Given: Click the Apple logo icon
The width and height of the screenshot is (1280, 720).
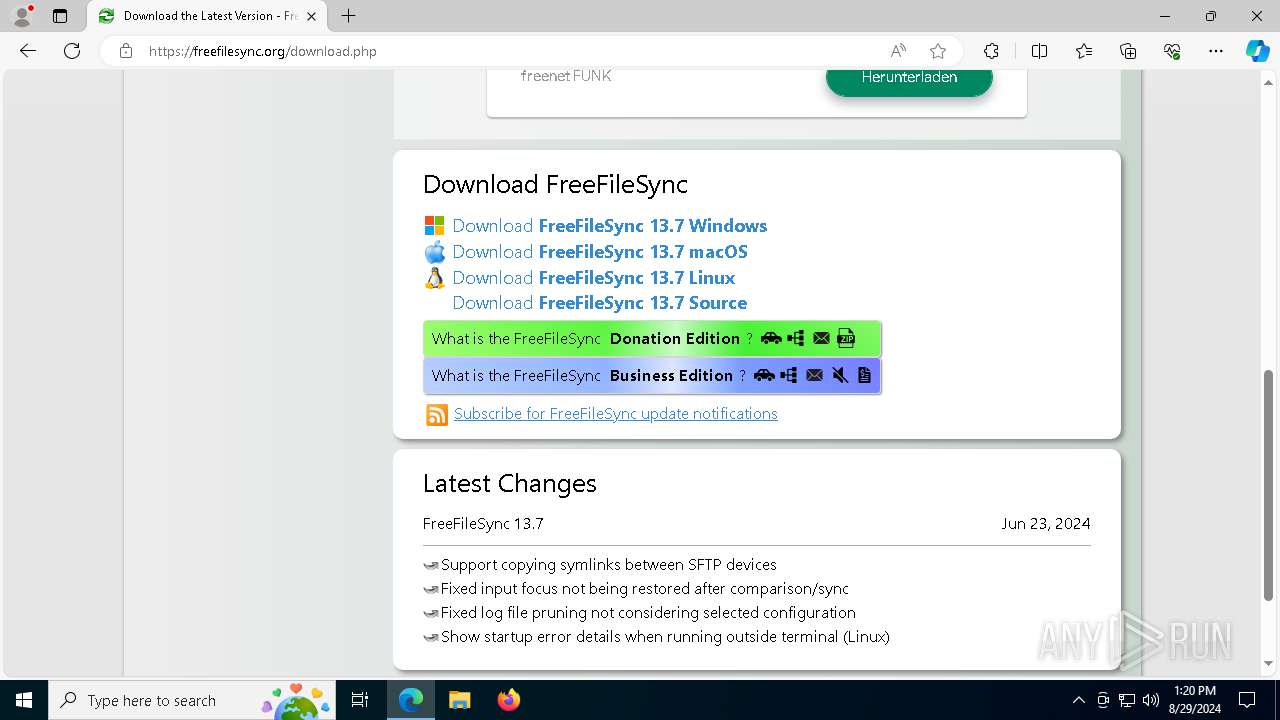Looking at the screenshot, I should tap(434, 252).
